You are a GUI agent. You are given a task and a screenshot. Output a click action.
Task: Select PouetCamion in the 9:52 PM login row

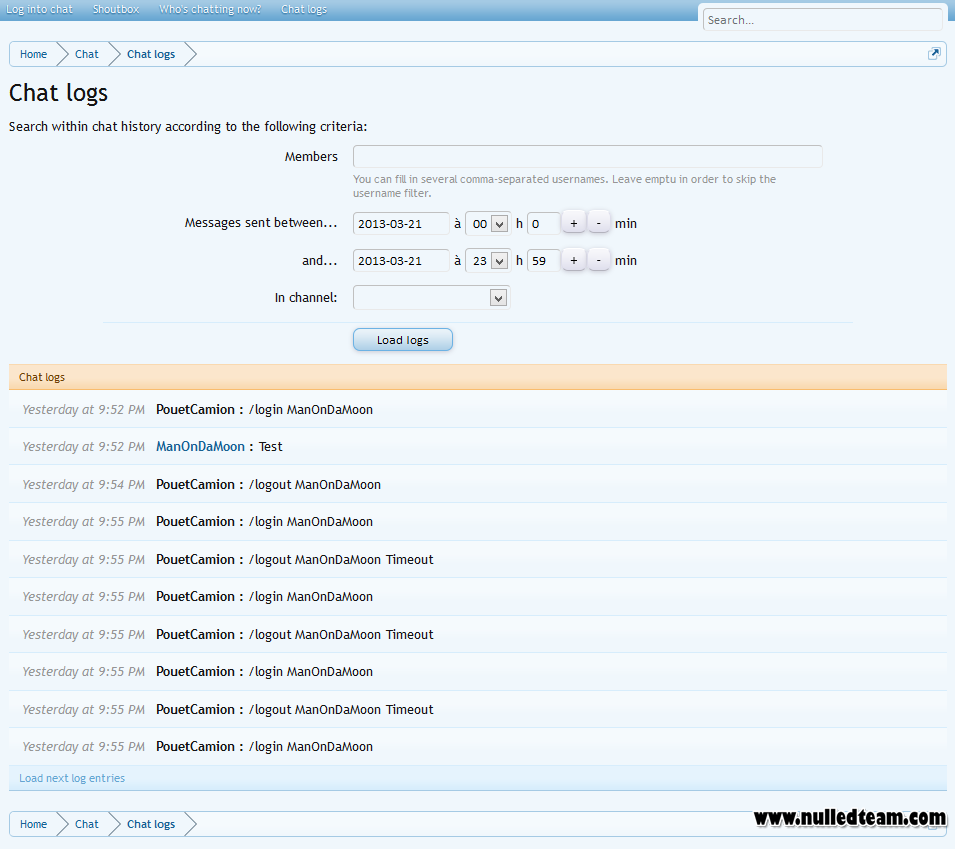click(195, 409)
